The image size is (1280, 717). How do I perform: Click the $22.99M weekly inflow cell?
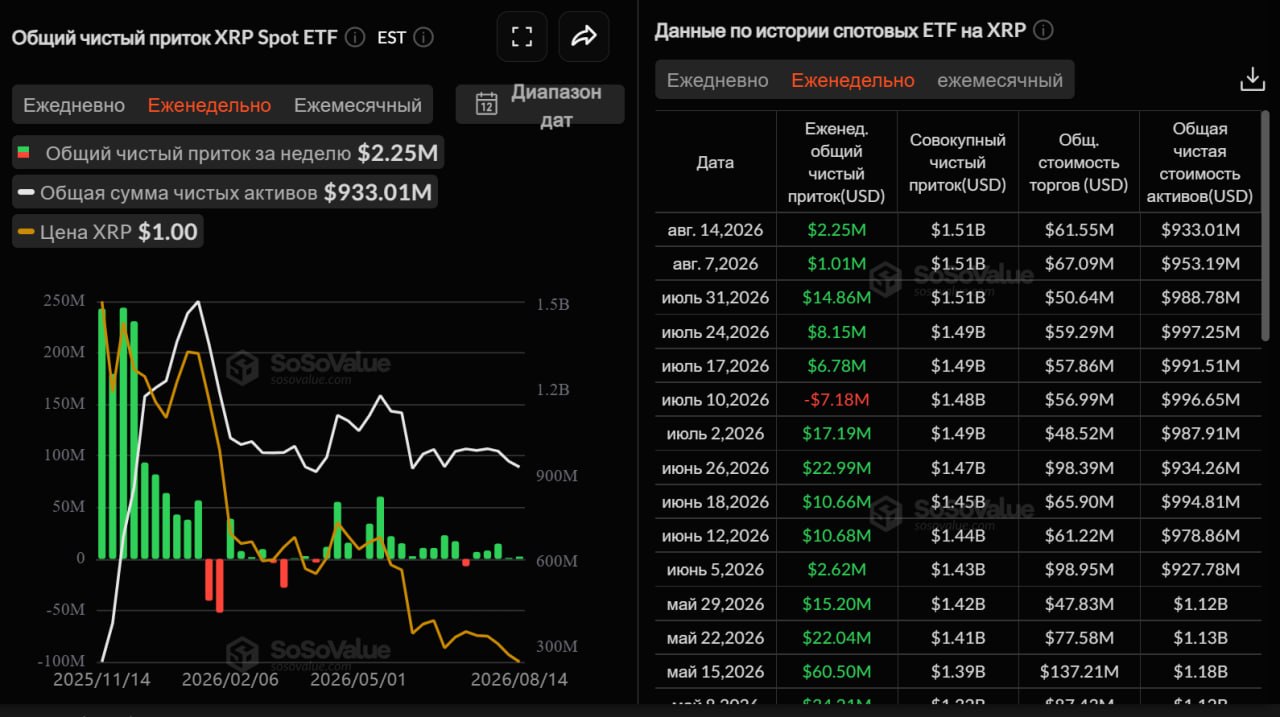click(x=837, y=468)
